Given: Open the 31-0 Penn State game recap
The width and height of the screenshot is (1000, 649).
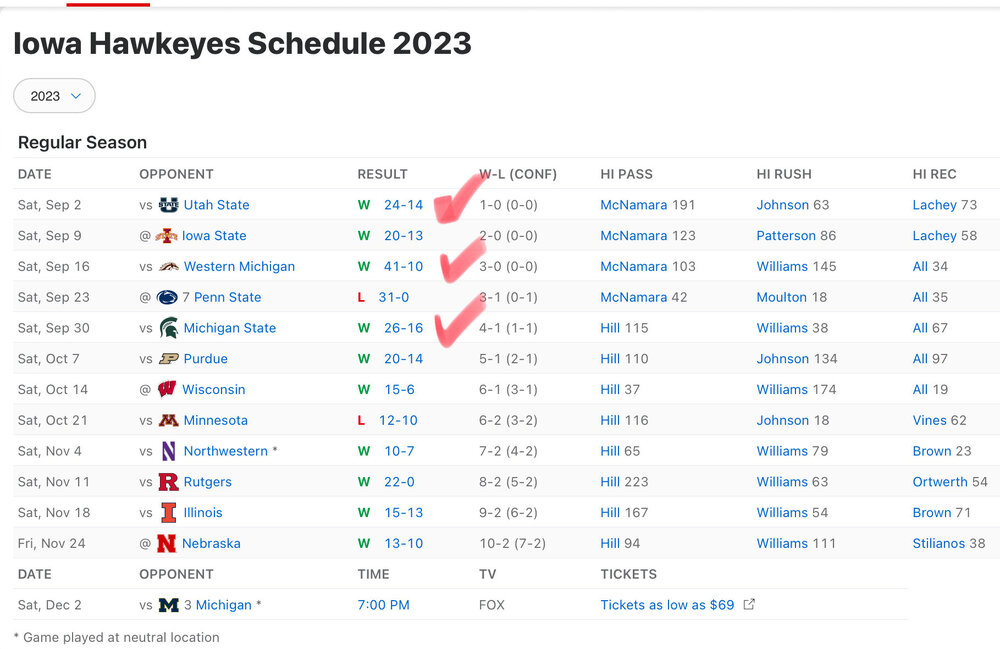Looking at the screenshot, I should [393, 297].
